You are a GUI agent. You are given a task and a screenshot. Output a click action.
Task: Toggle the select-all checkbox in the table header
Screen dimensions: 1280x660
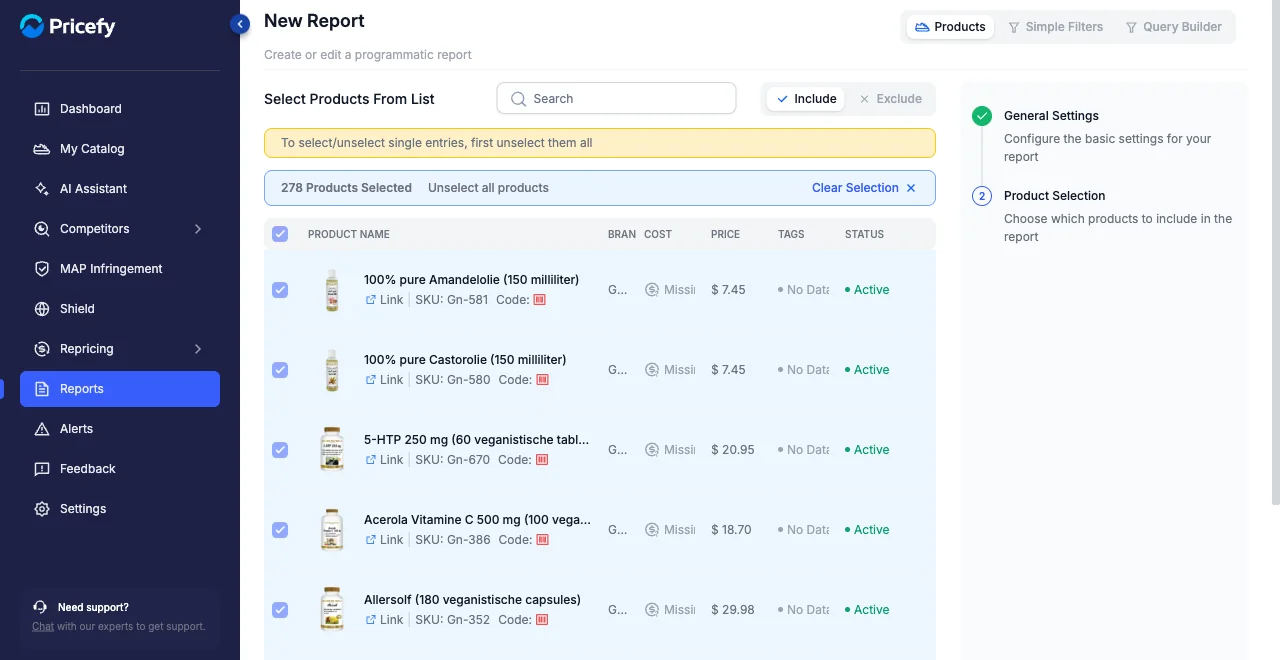point(280,234)
